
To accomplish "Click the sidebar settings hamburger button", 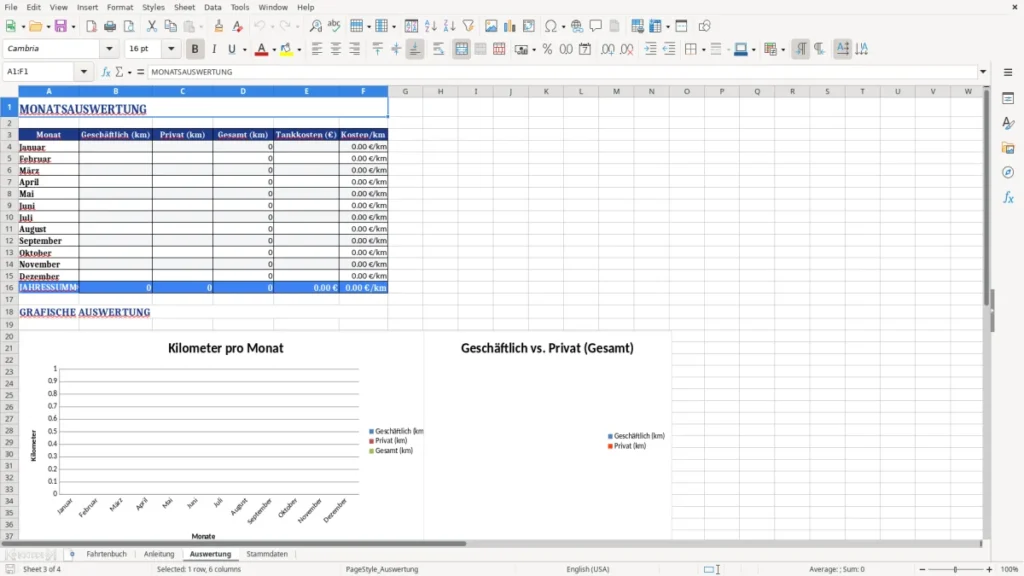I will [1008, 72].
